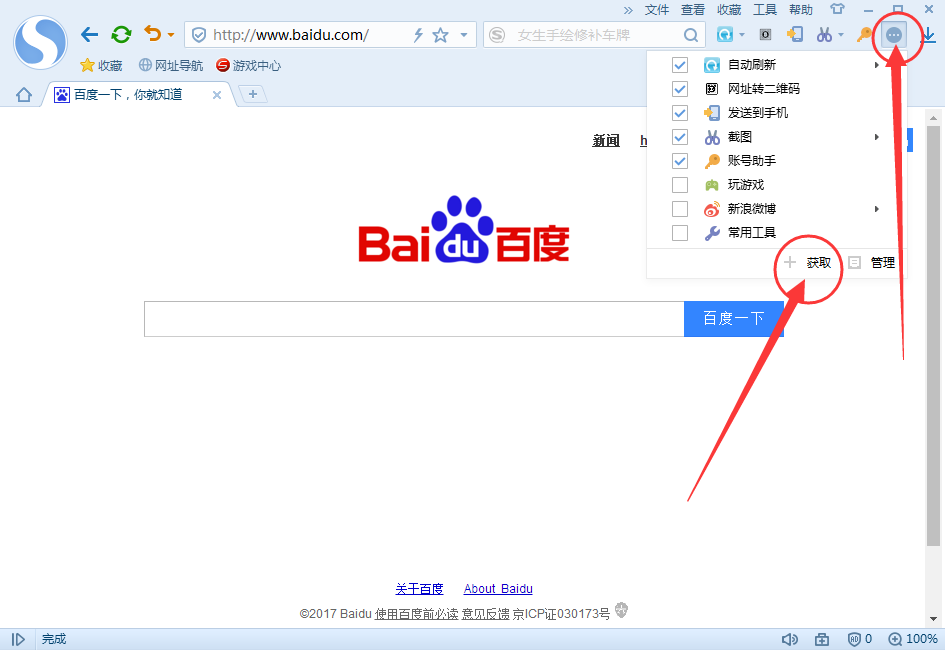Open the 新闻 link on Baidu
This screenshot has width=945, height=650.
[606, 140]
